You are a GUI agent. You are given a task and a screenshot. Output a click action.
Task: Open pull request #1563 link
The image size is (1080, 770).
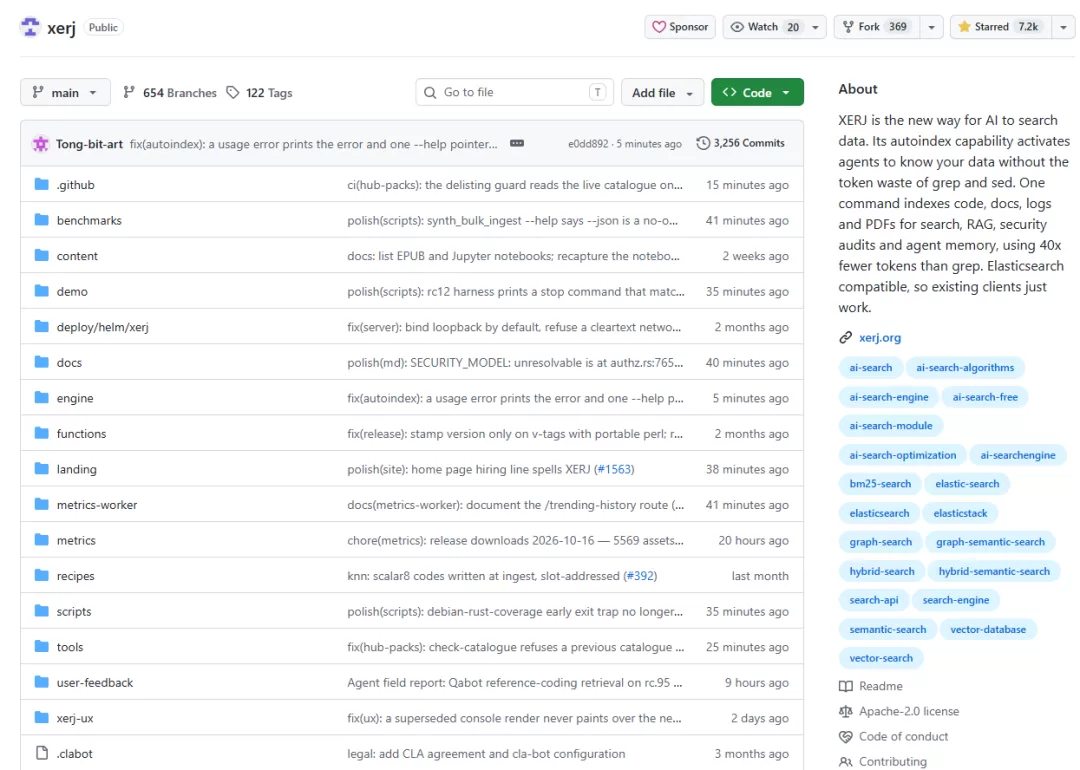coord(614,469)
